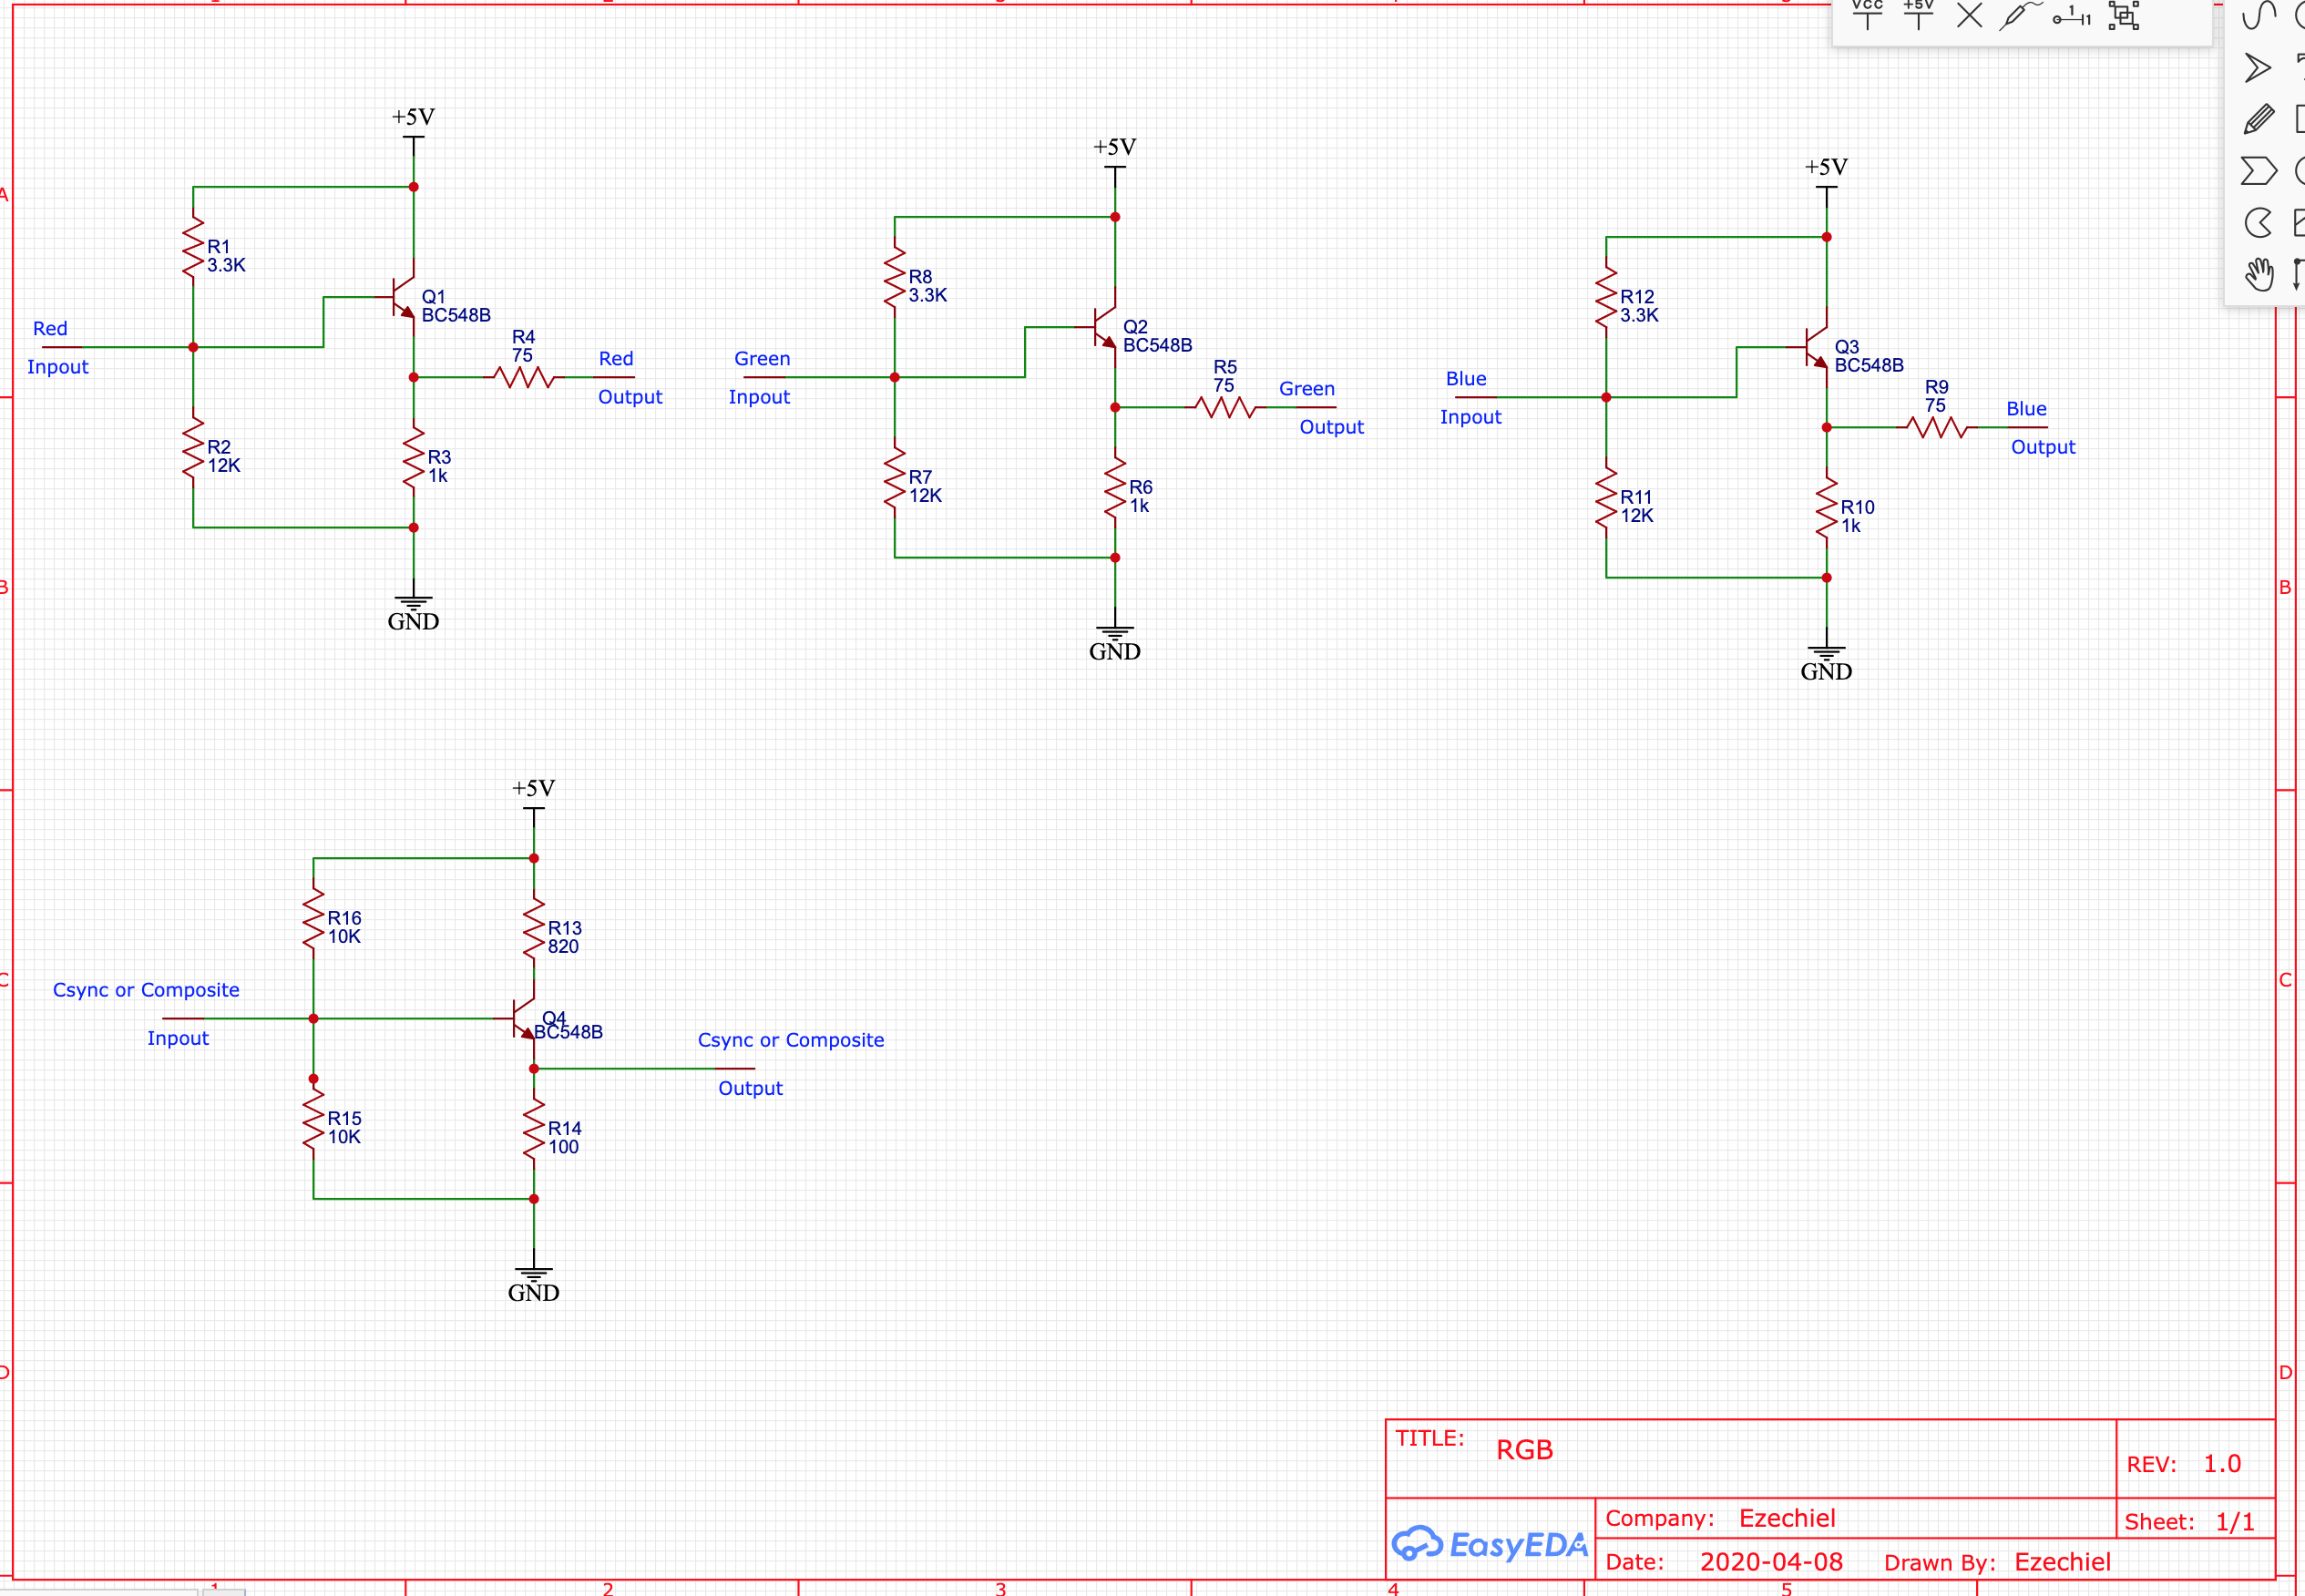This screenshot has width=2305, height=1596.
Task: Click the Group/Ungroup symbol tool
Action: pos(2124,16)
